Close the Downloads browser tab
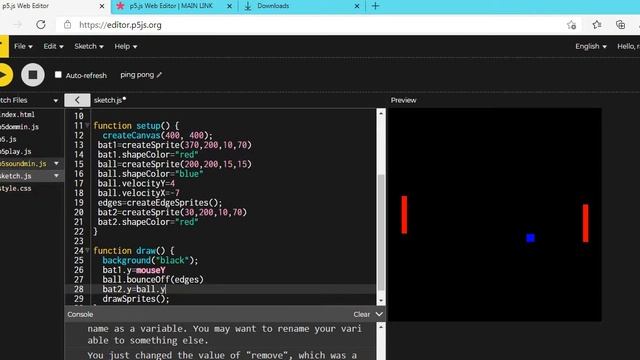The width and height of the screenshot is (640, 360). coord(357,6)
